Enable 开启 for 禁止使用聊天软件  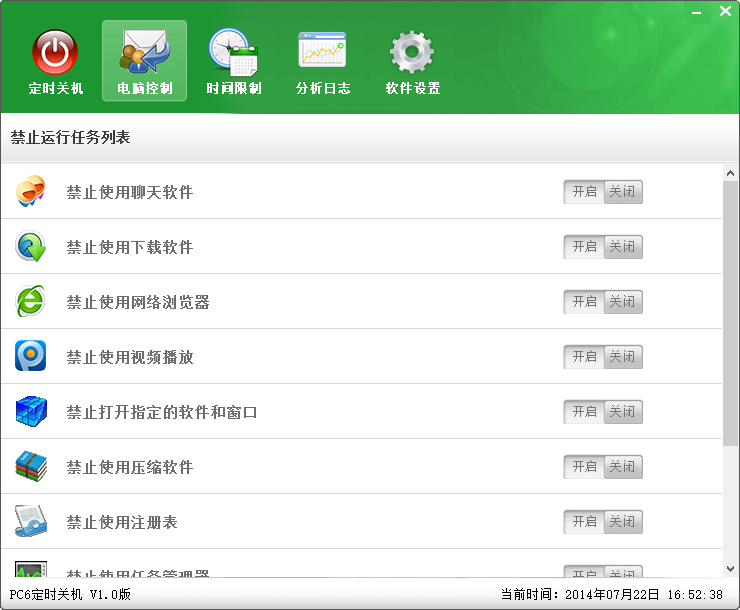(584, 192)
